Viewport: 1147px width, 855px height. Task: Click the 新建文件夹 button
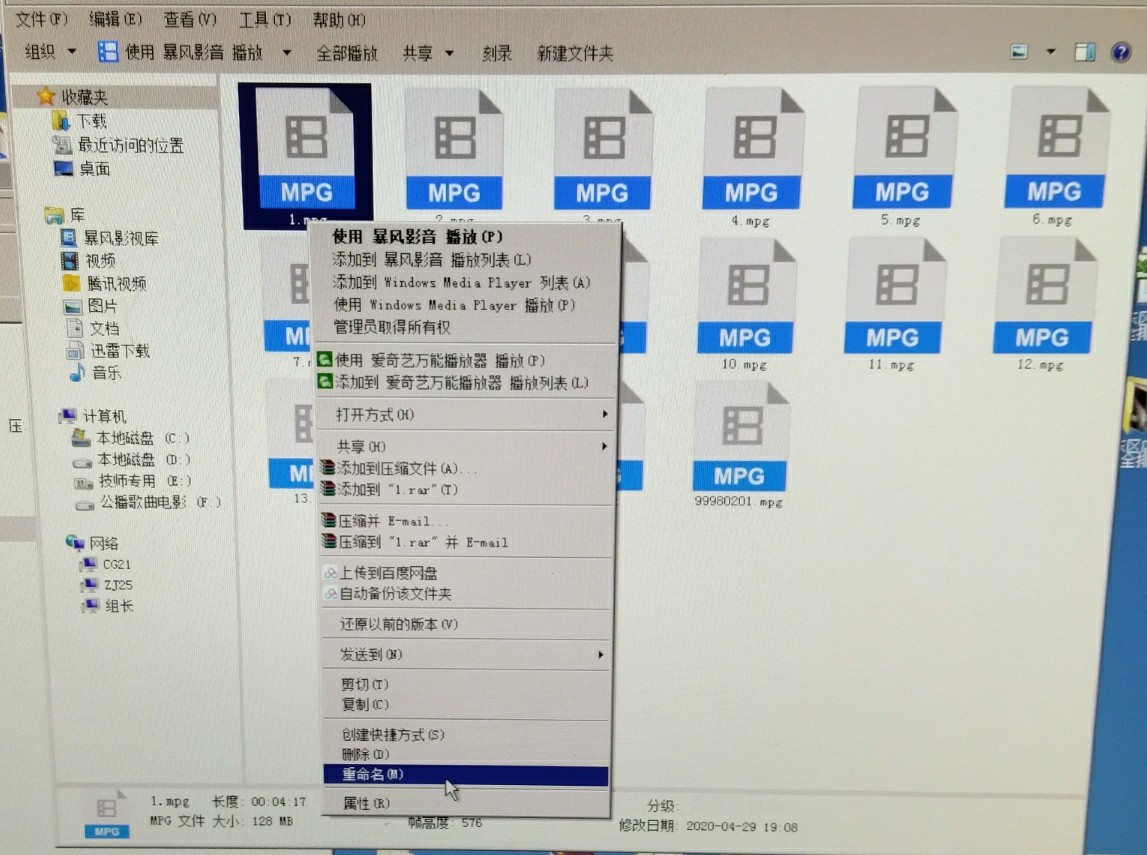[575, 52]
